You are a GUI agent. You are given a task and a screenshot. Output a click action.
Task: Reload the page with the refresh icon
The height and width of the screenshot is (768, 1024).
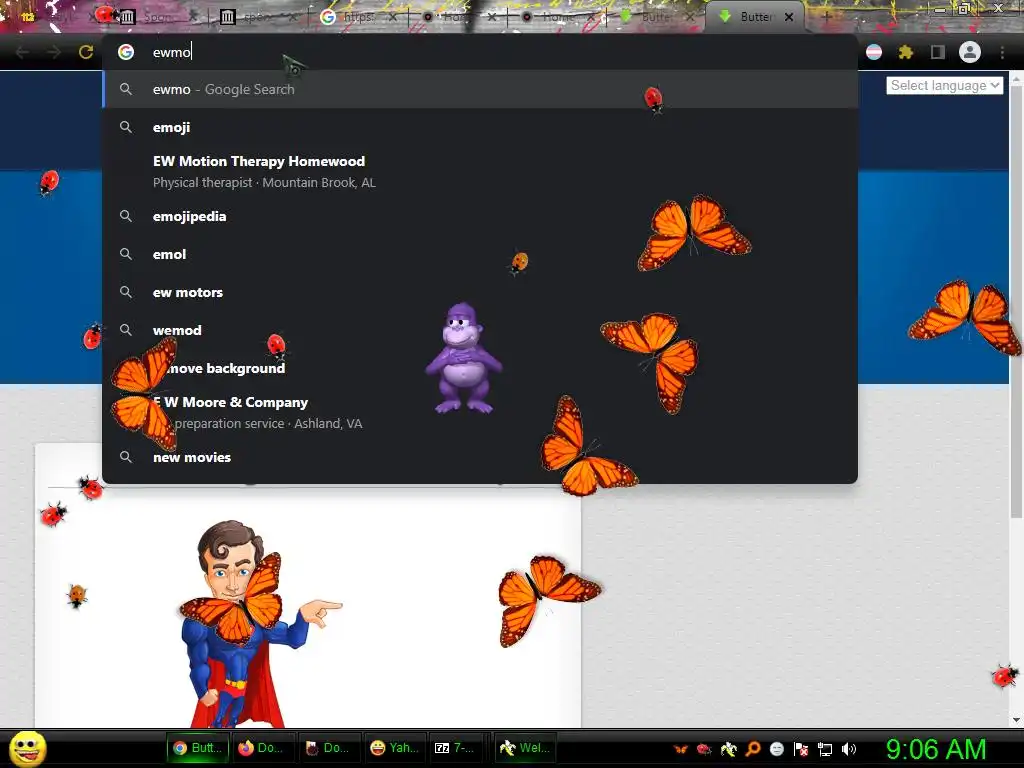click(x=86, y=52)
